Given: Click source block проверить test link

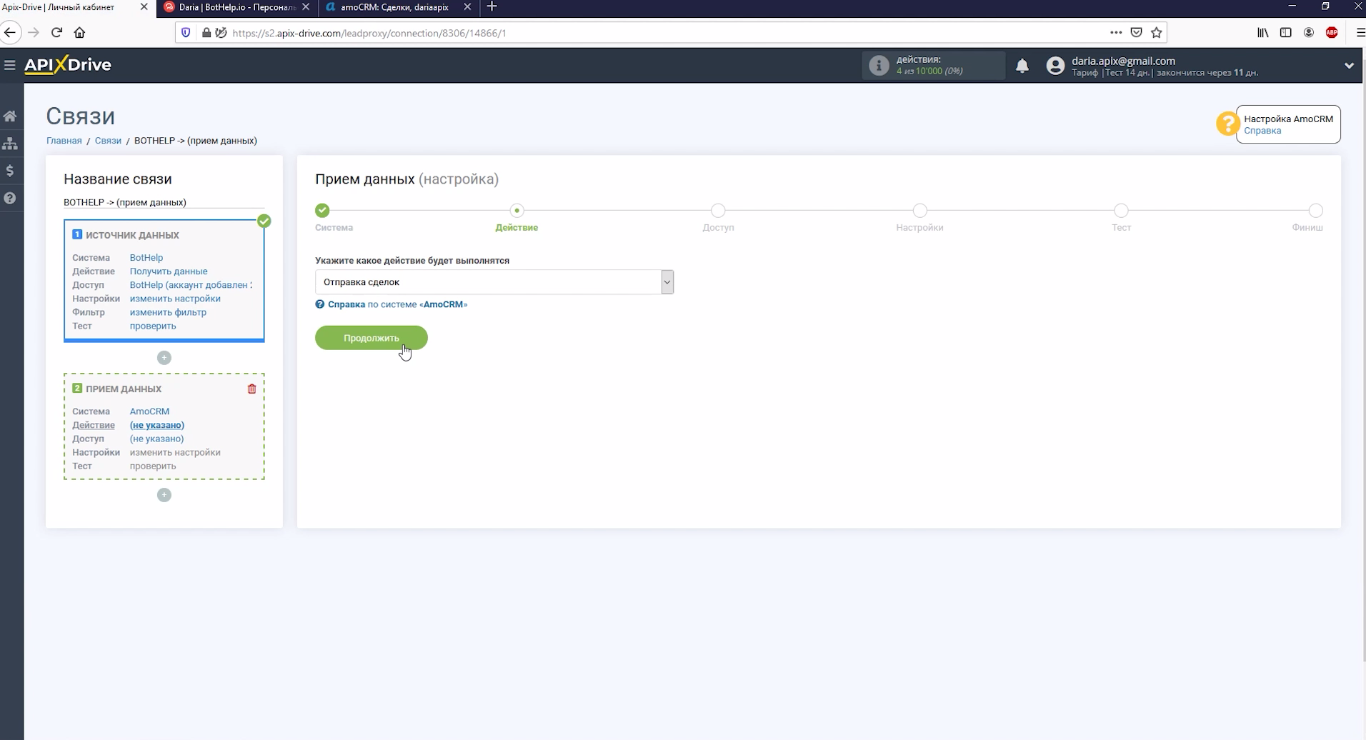Looking at the screenshot, I should tap(153, 326).
